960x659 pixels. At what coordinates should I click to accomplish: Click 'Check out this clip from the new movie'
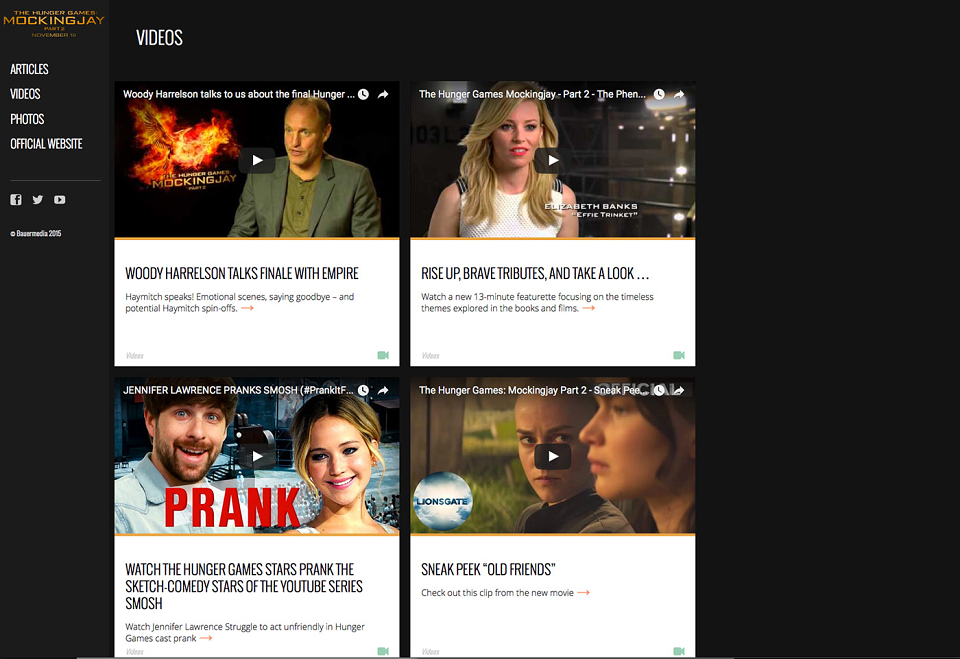coord(497,593)
